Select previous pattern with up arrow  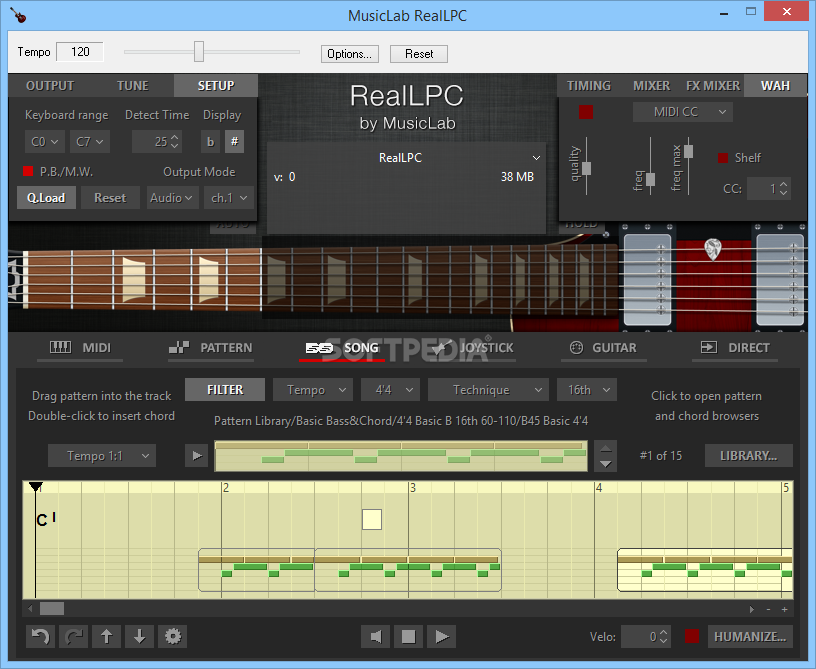coord(606,448)
